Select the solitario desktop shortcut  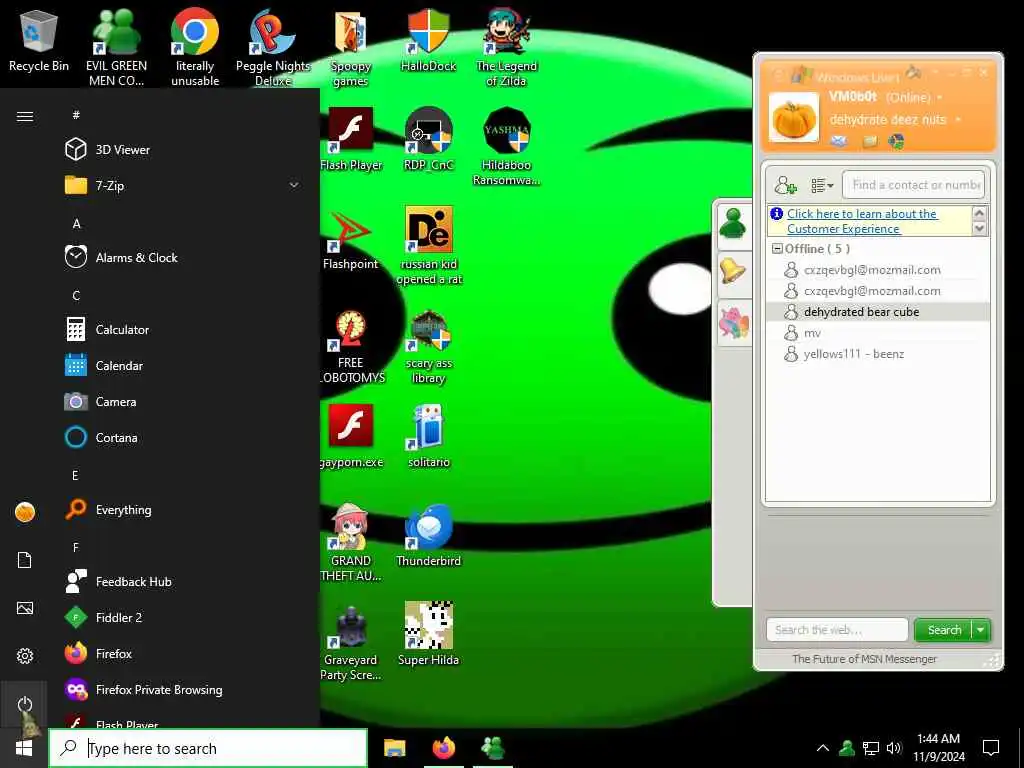tap(428, 436)
